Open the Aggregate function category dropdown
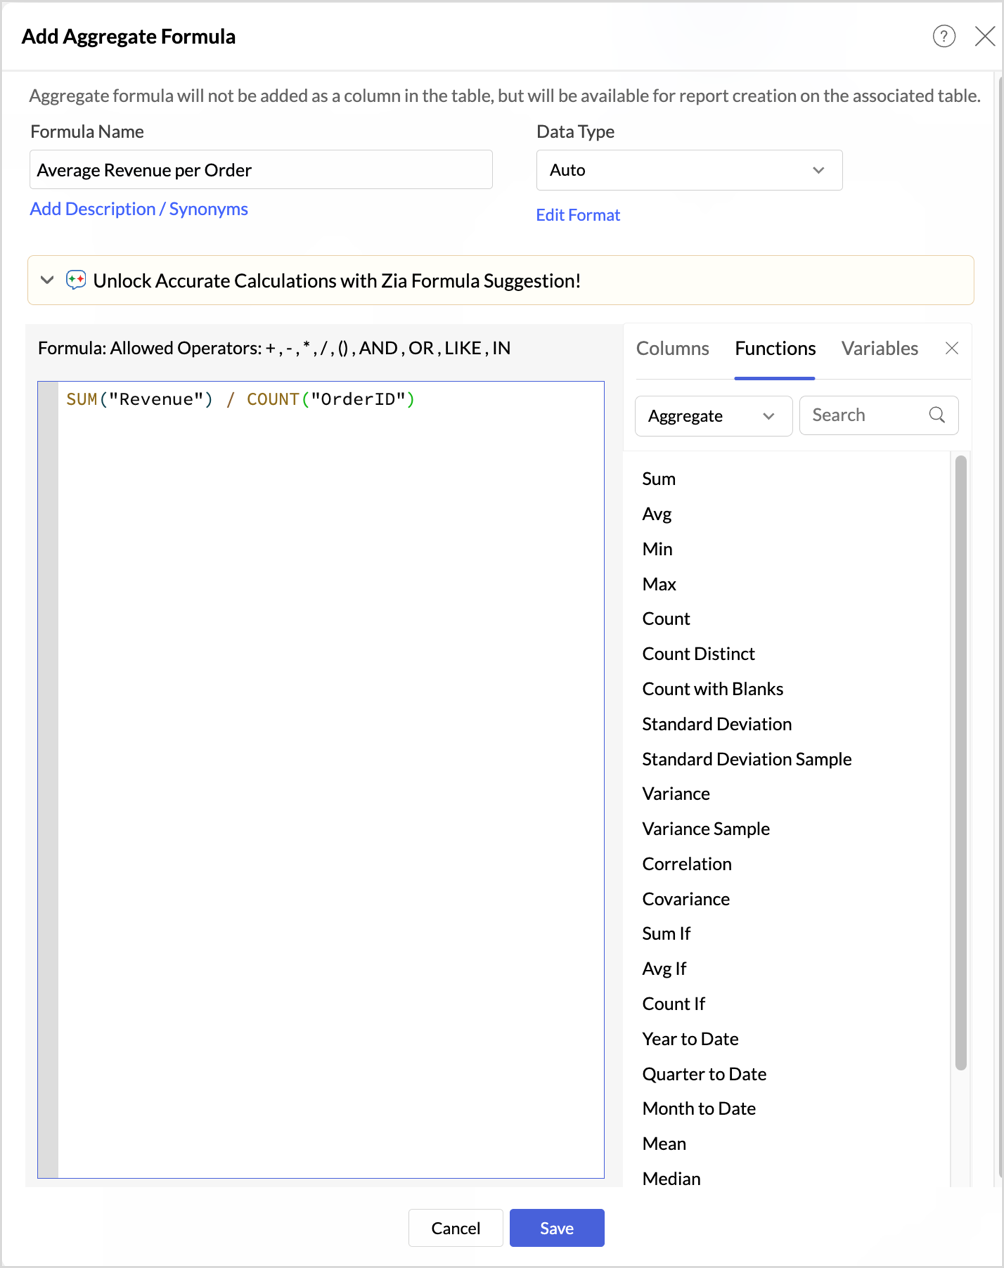Viewport: 1004px width, 1268px height. pyautogui.click(x=712, y=416)
